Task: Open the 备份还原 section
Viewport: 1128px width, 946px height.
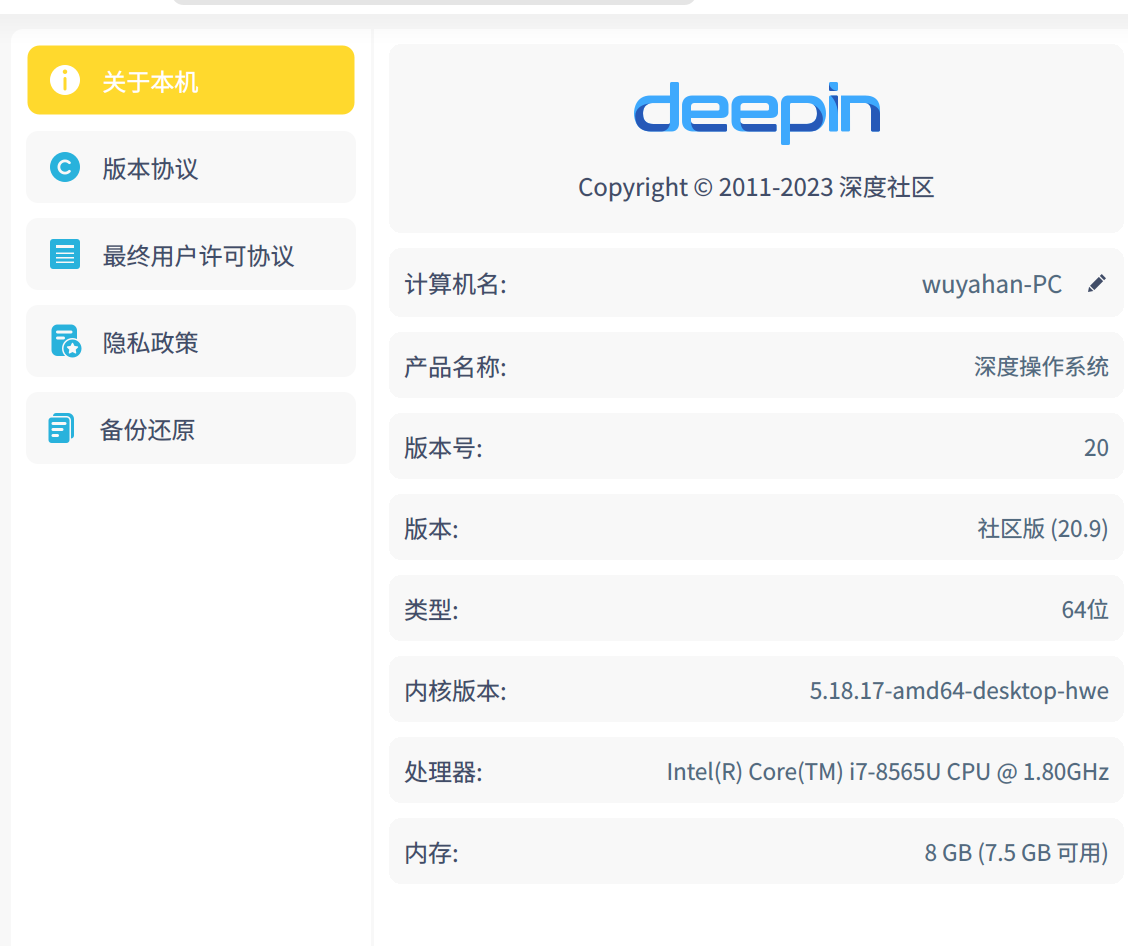Action: pos(191,428)
